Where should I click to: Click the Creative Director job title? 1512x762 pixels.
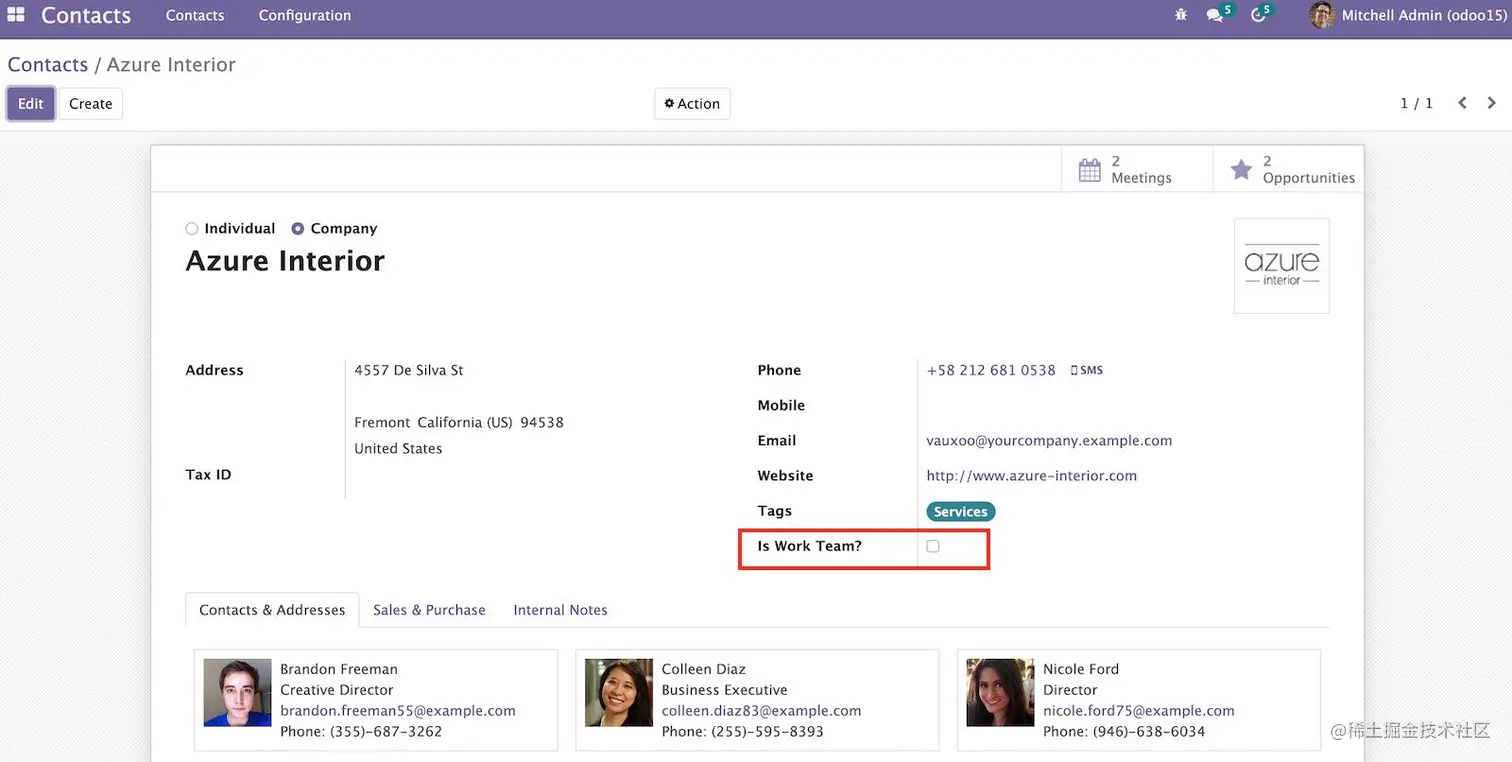[337, 690]
